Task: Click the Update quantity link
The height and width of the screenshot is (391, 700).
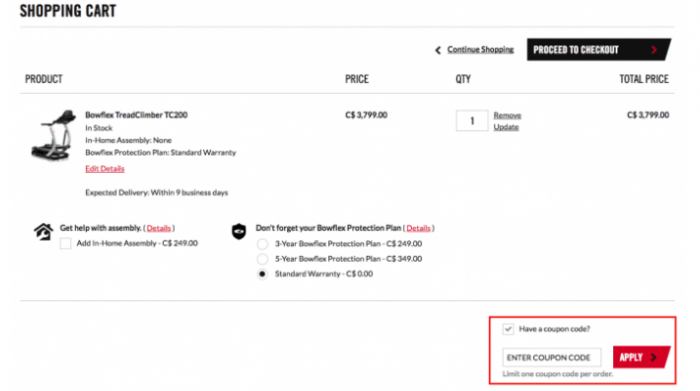Action: coord(506,127)
